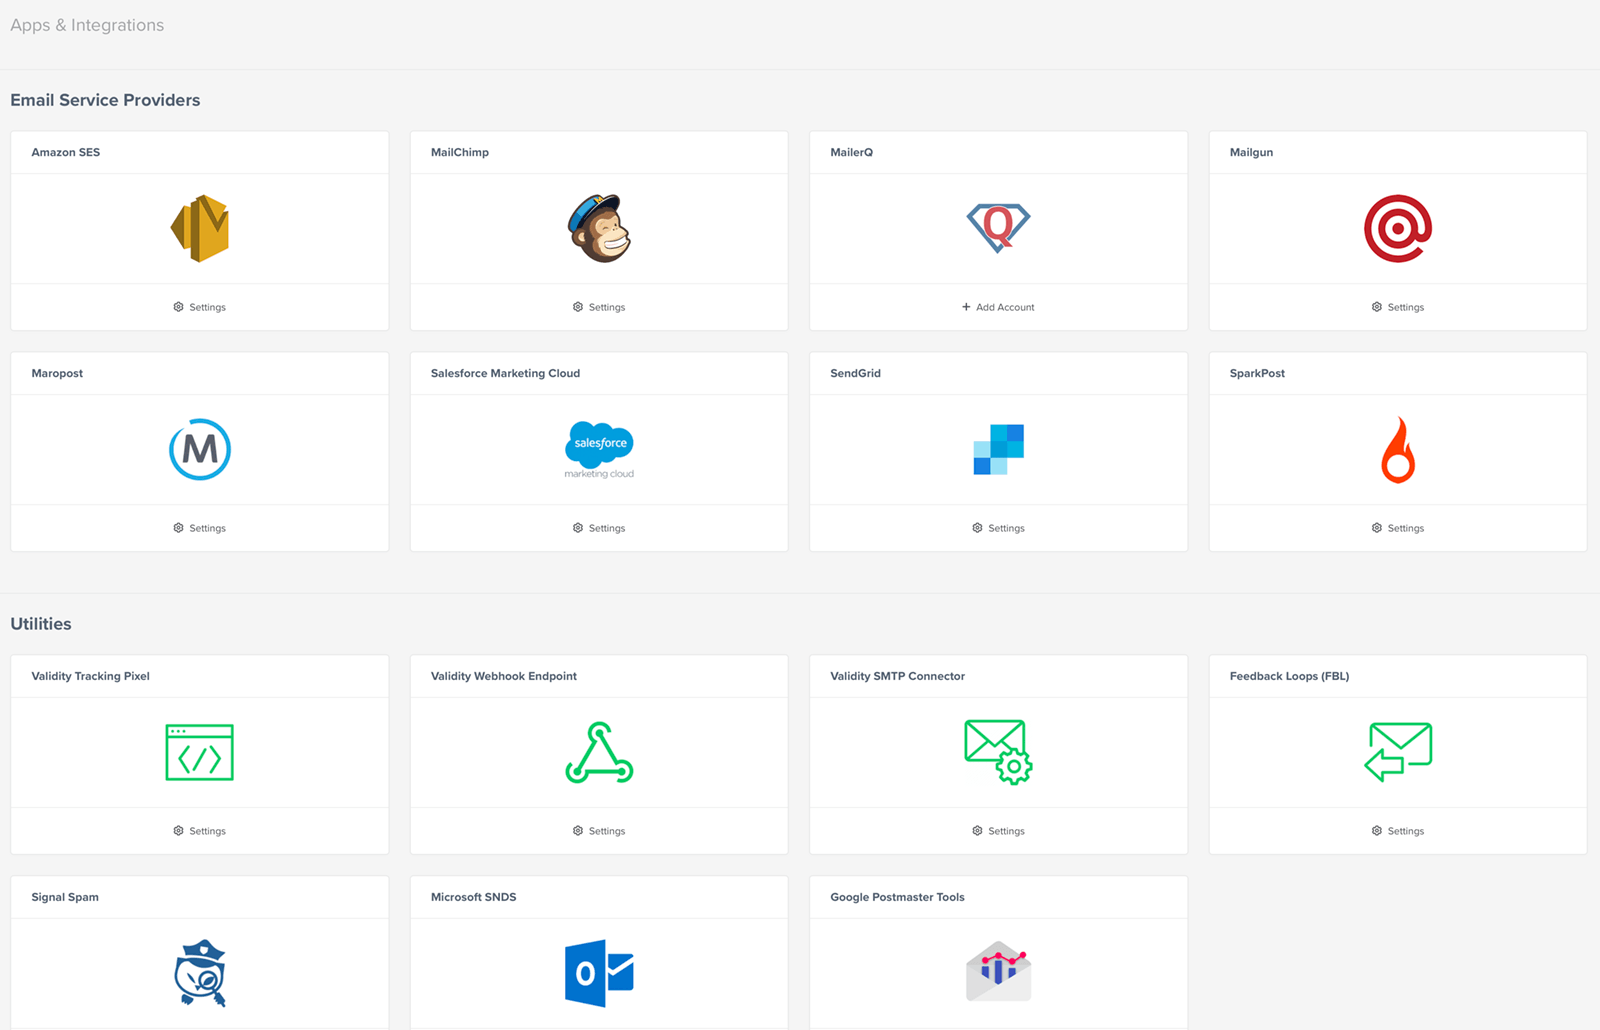Click the Validity Tracking Pixel title
The image size is (1600, 1030).
90,676
